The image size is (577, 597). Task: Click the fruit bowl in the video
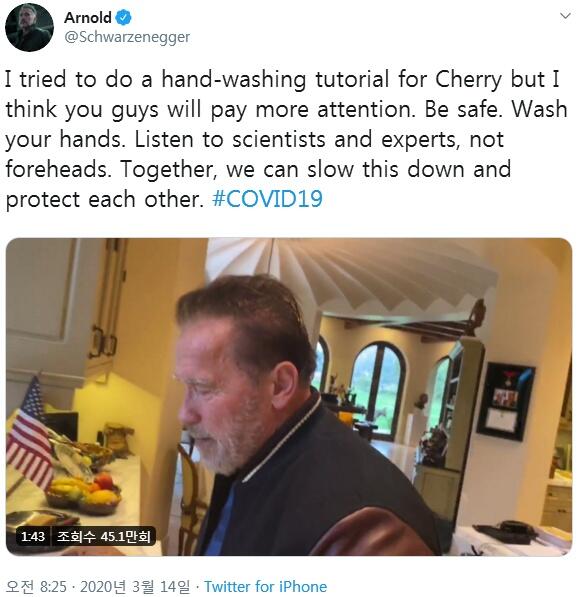coord(83,493)
